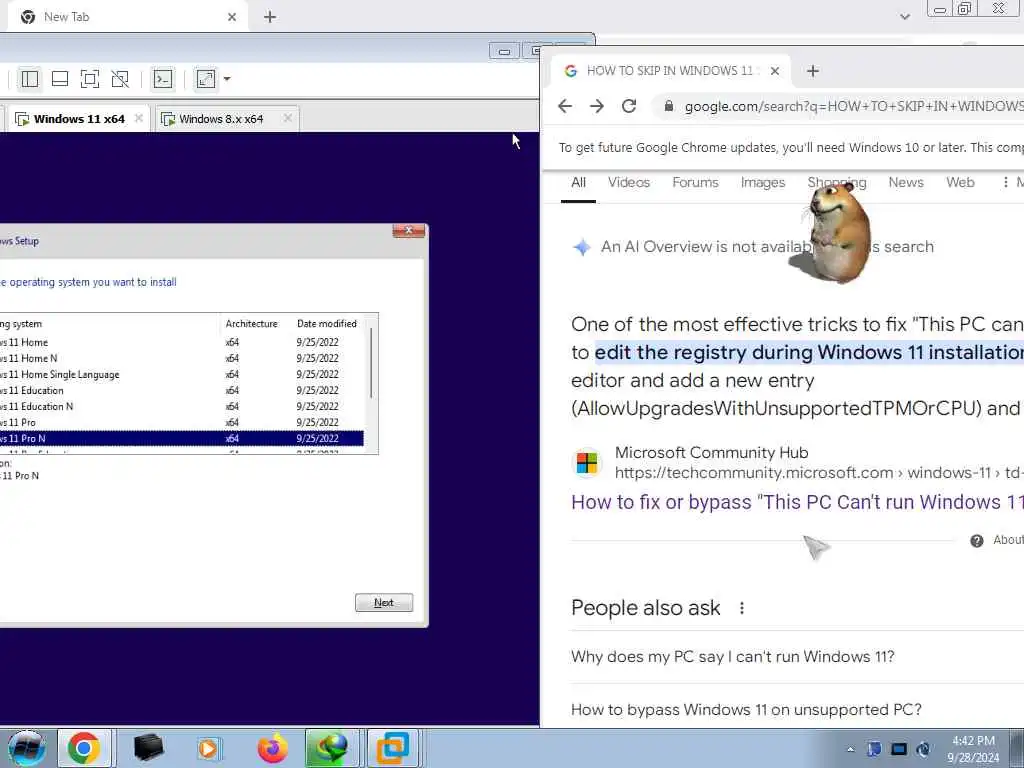Viewport: 1024px width, 768px height.
Task: Click the address bar lock icon
Action: pyautogui.click(x=669, y=106)
